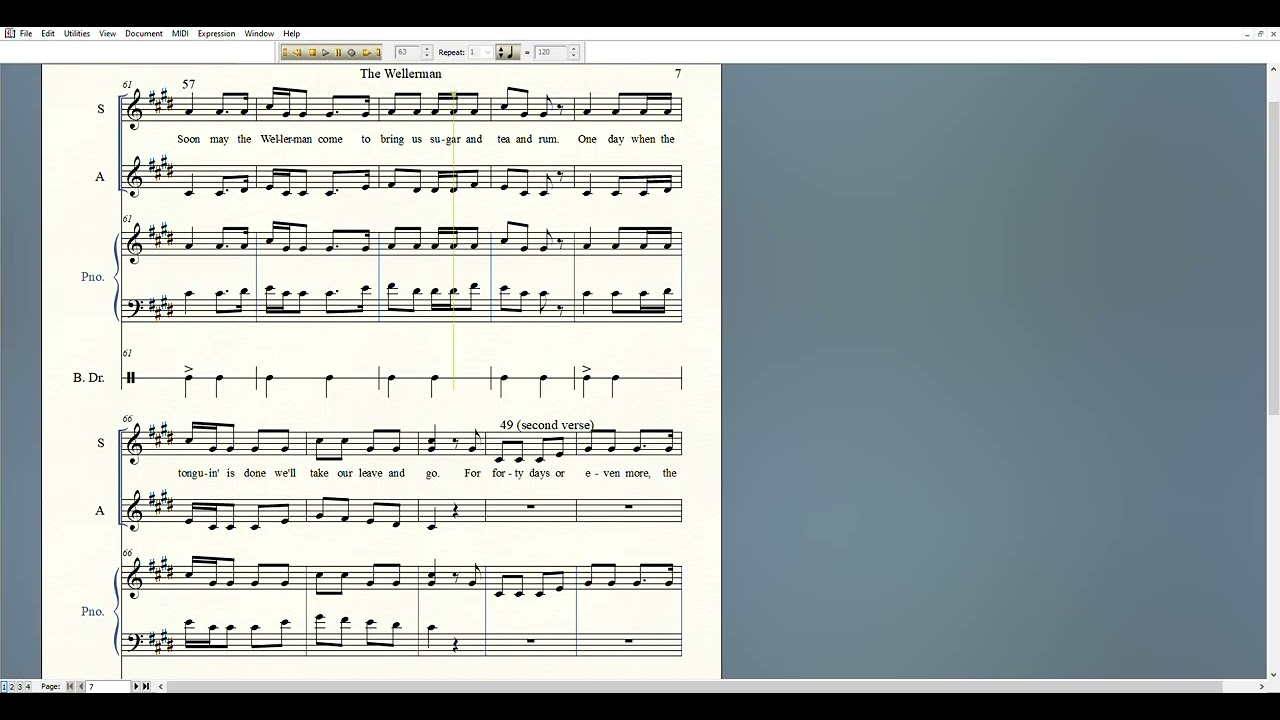Screen dimensions: 1280x720
Task: Select layer 2 button
Action: click(x=12, y=687)
